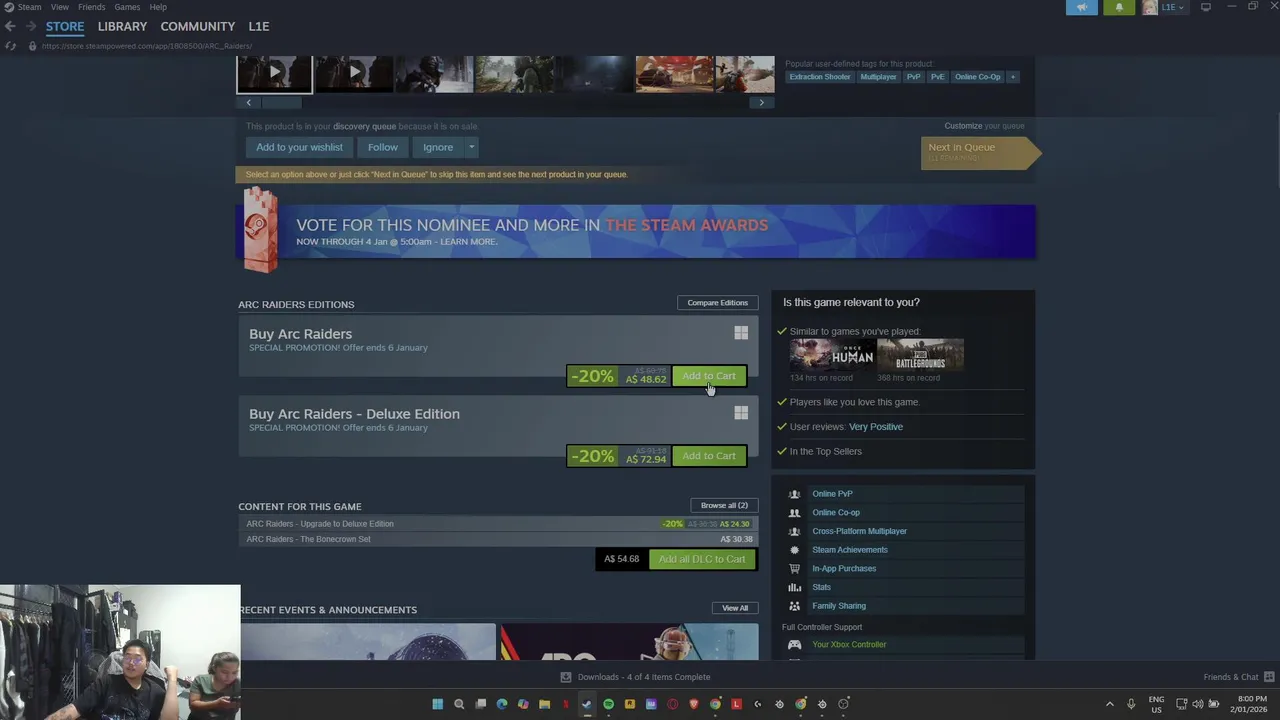This screenshot has width=1280, height=720.
Task: Open the PUBG Battlegrounds game thumbnail
Action: pos(920,355)
